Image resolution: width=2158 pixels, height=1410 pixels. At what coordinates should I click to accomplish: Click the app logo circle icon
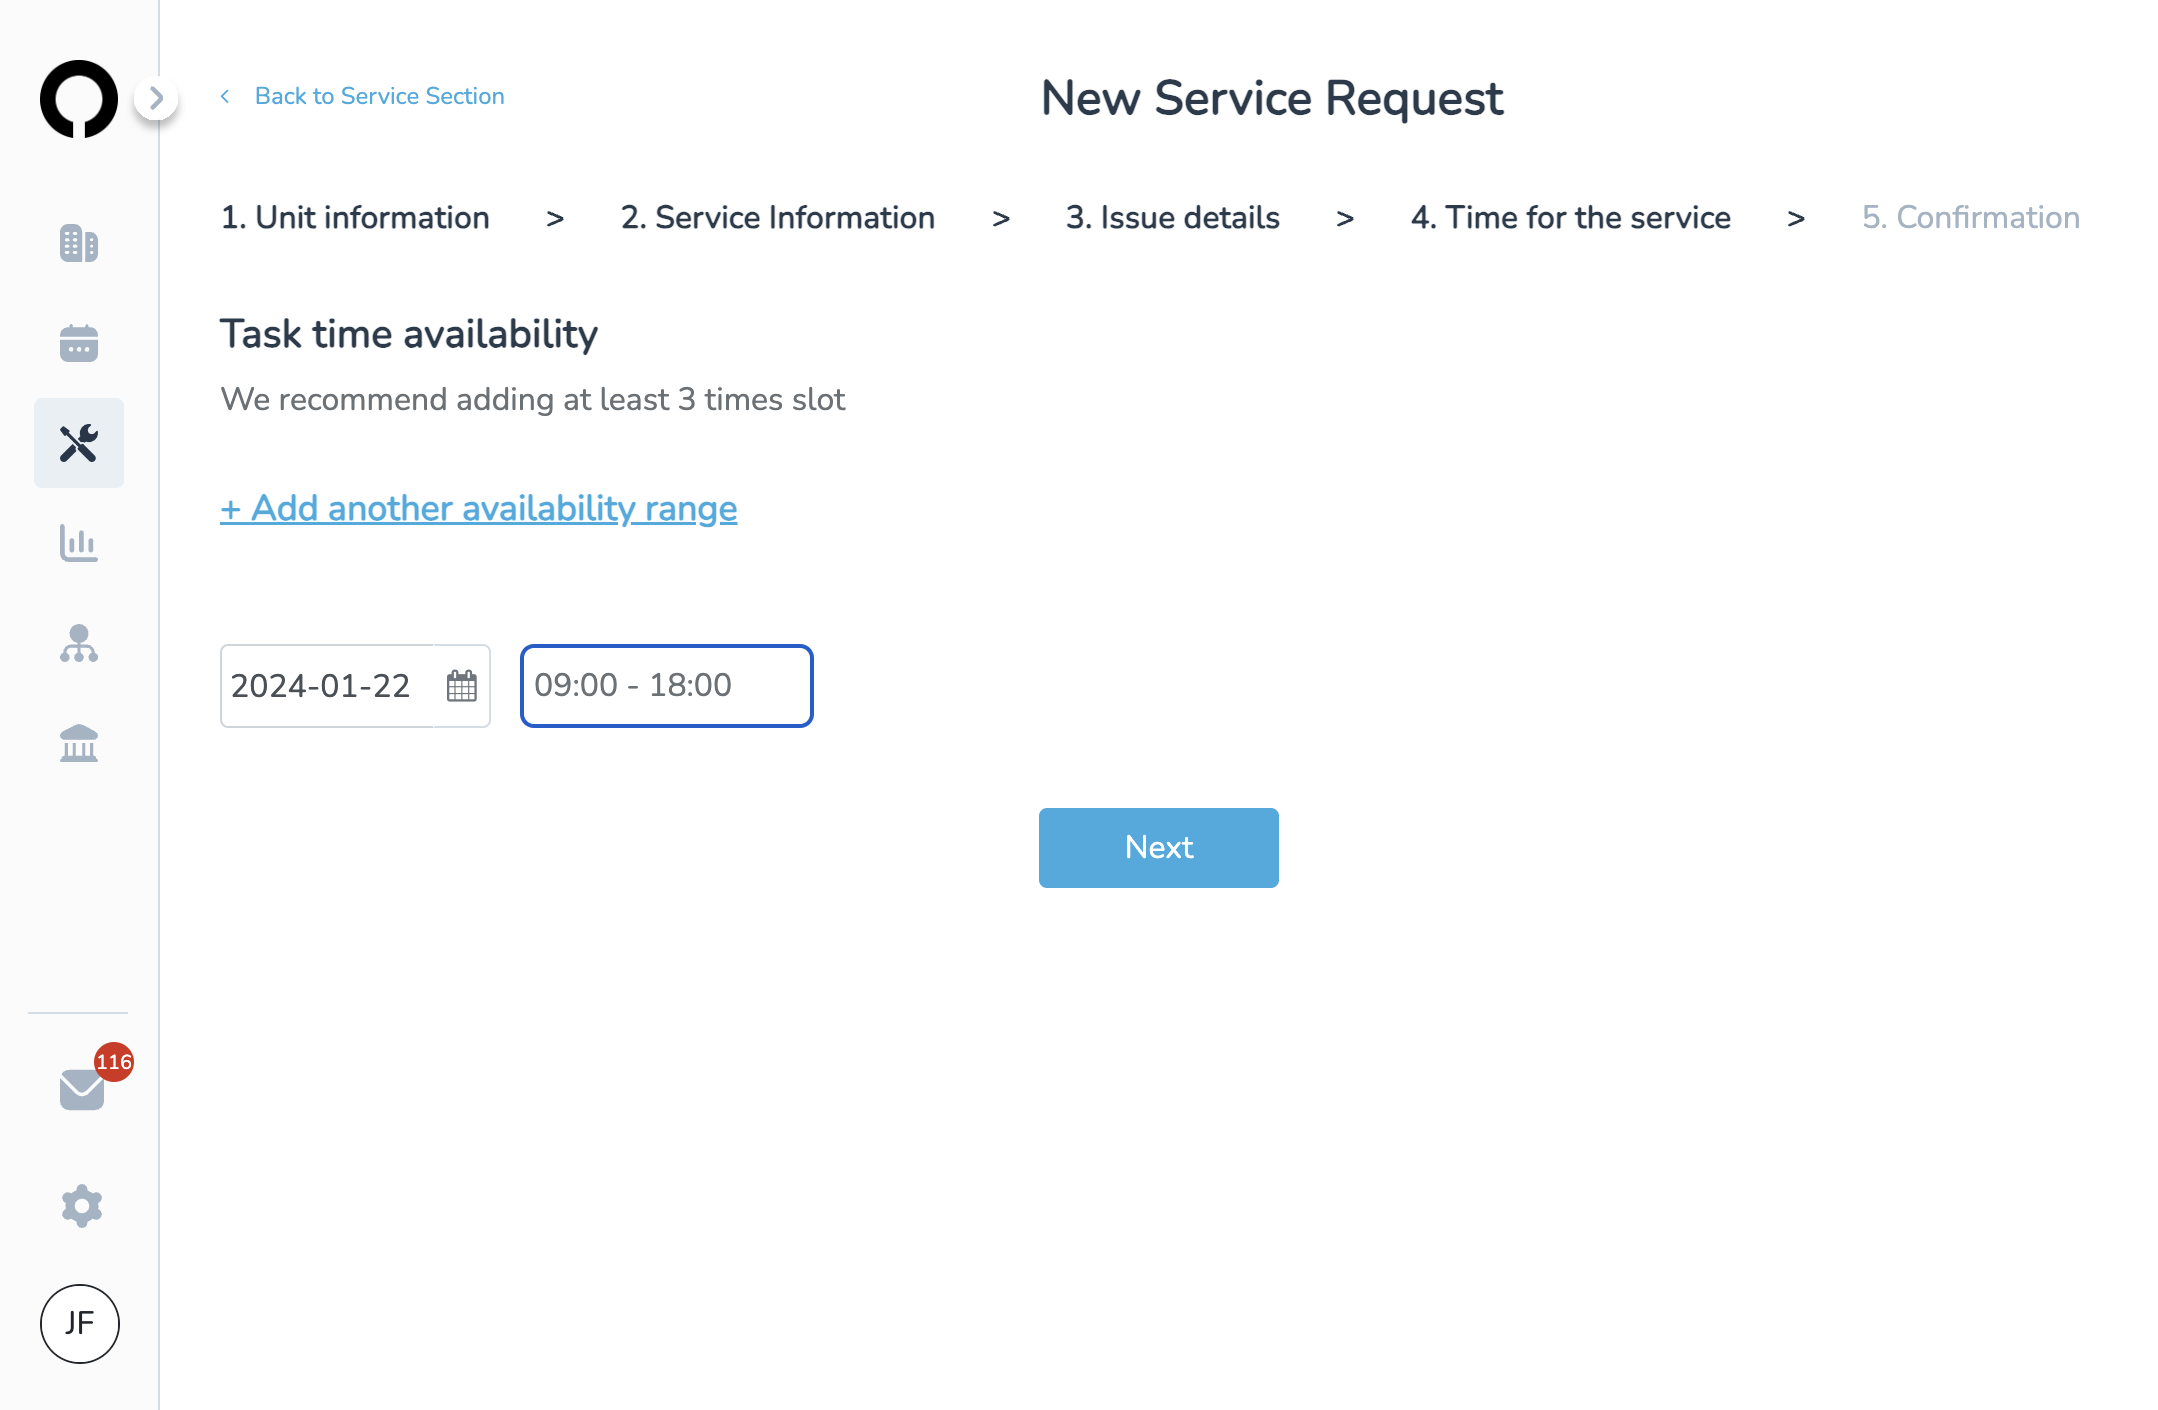[x=79, y=99]
